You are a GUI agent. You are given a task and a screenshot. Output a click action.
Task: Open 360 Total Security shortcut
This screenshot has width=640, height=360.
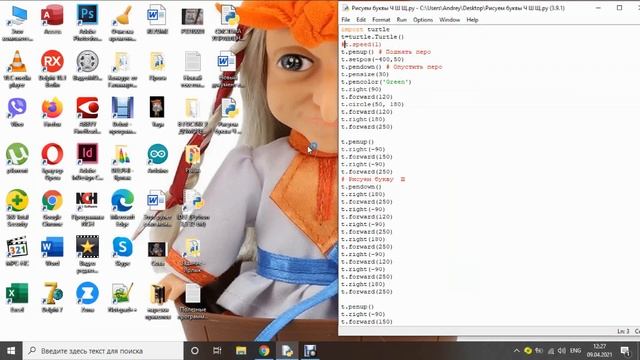click(17, 208)
